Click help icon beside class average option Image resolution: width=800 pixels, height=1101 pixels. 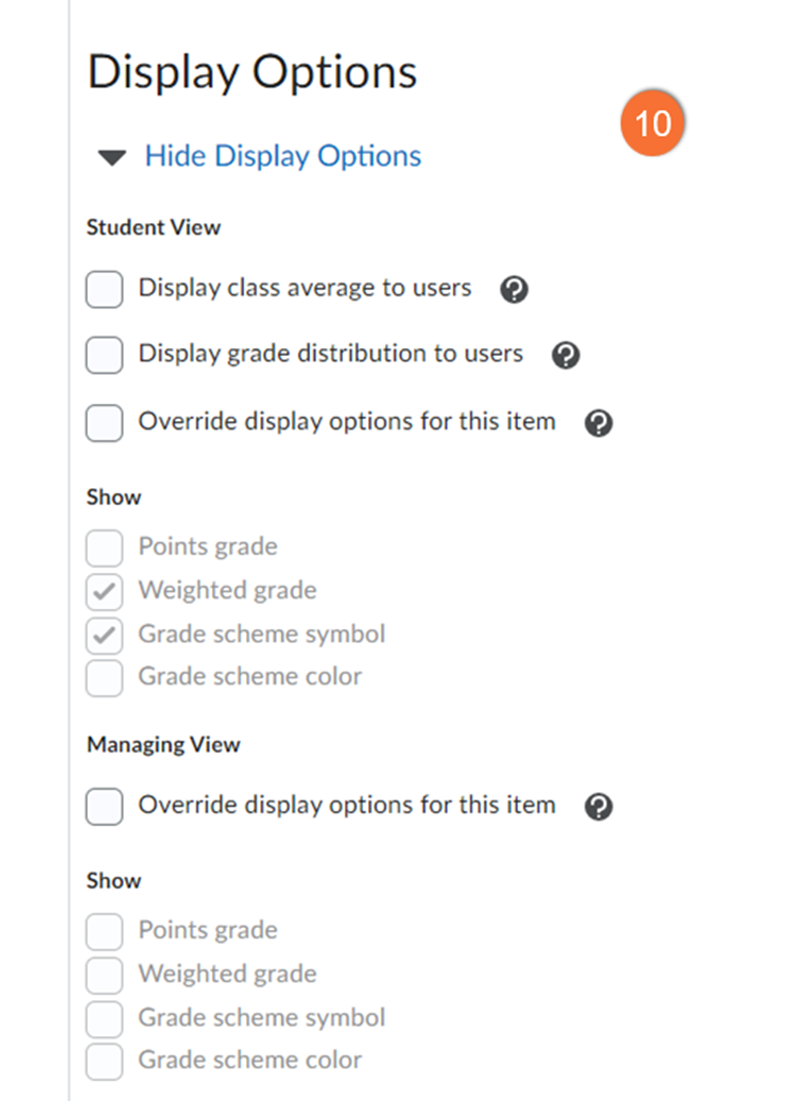coord(514,290)
